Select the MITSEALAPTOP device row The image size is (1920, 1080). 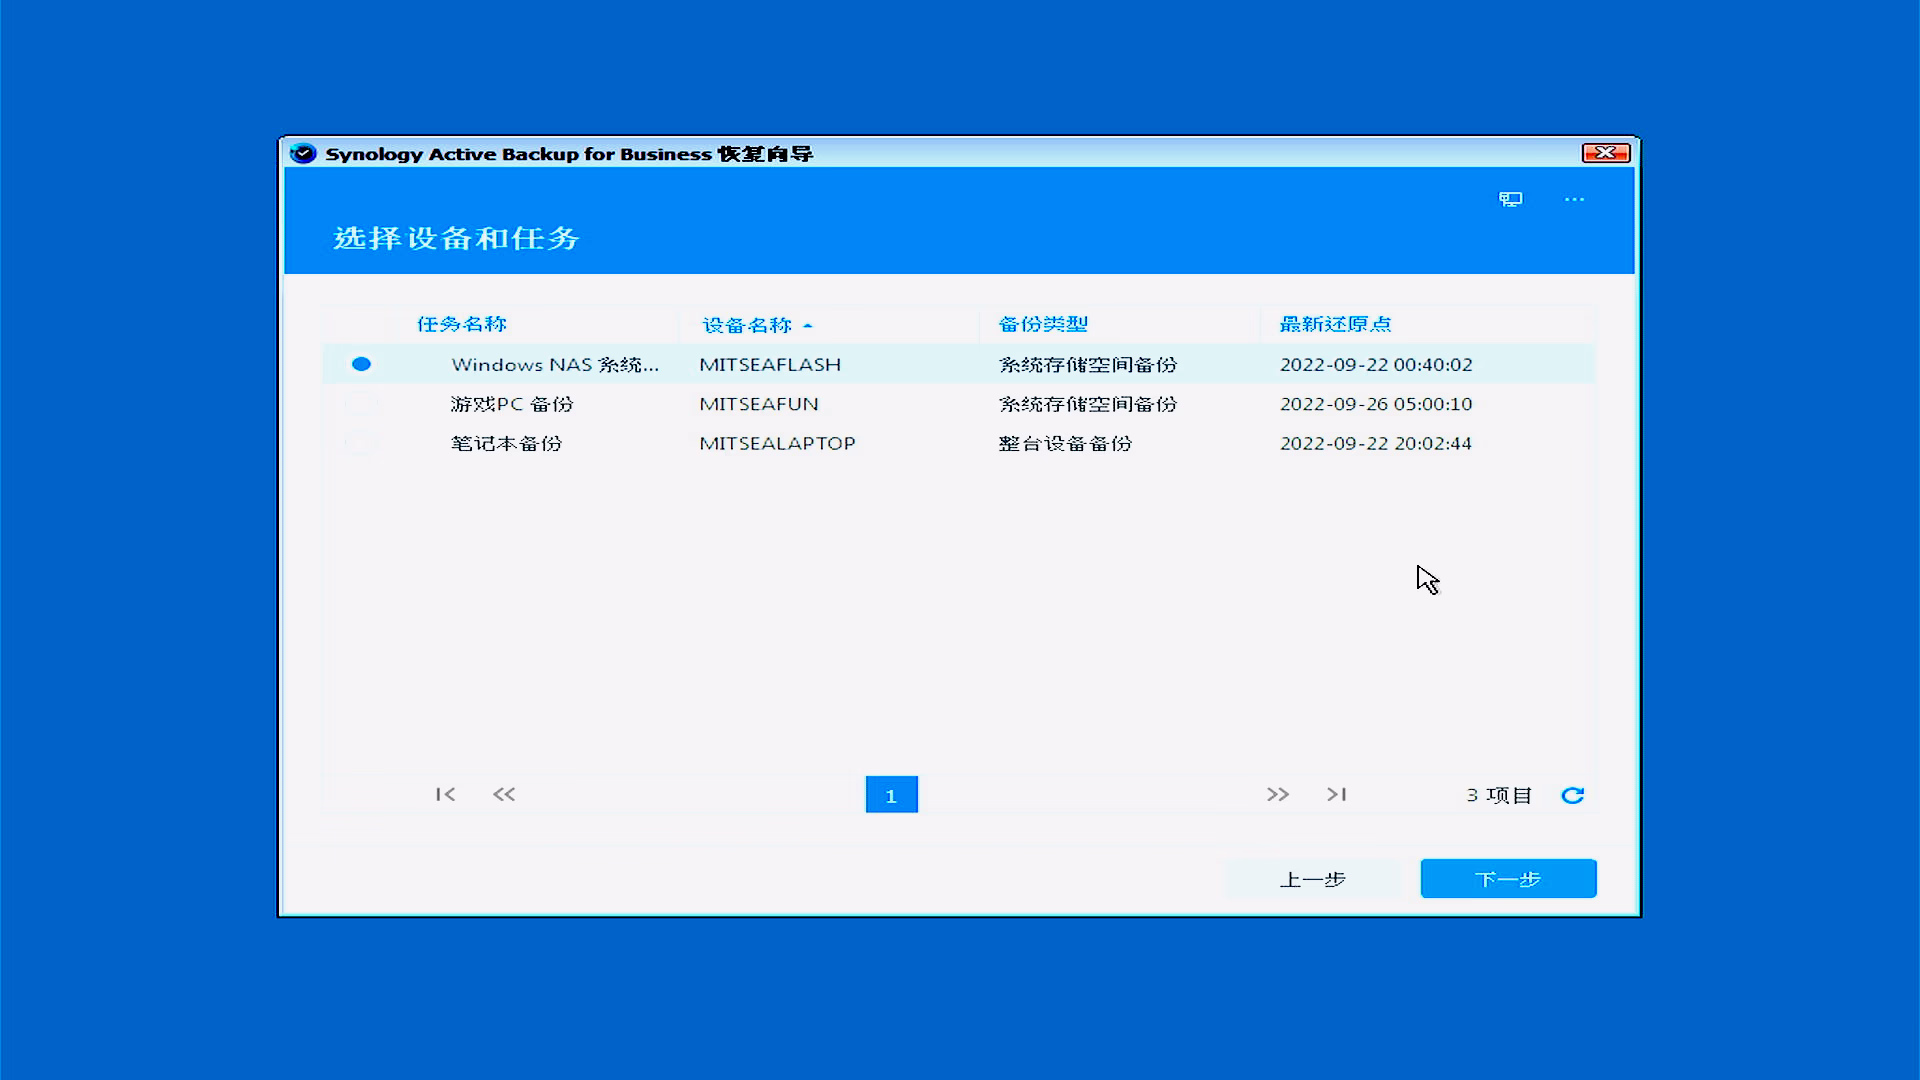click(777, 443)
